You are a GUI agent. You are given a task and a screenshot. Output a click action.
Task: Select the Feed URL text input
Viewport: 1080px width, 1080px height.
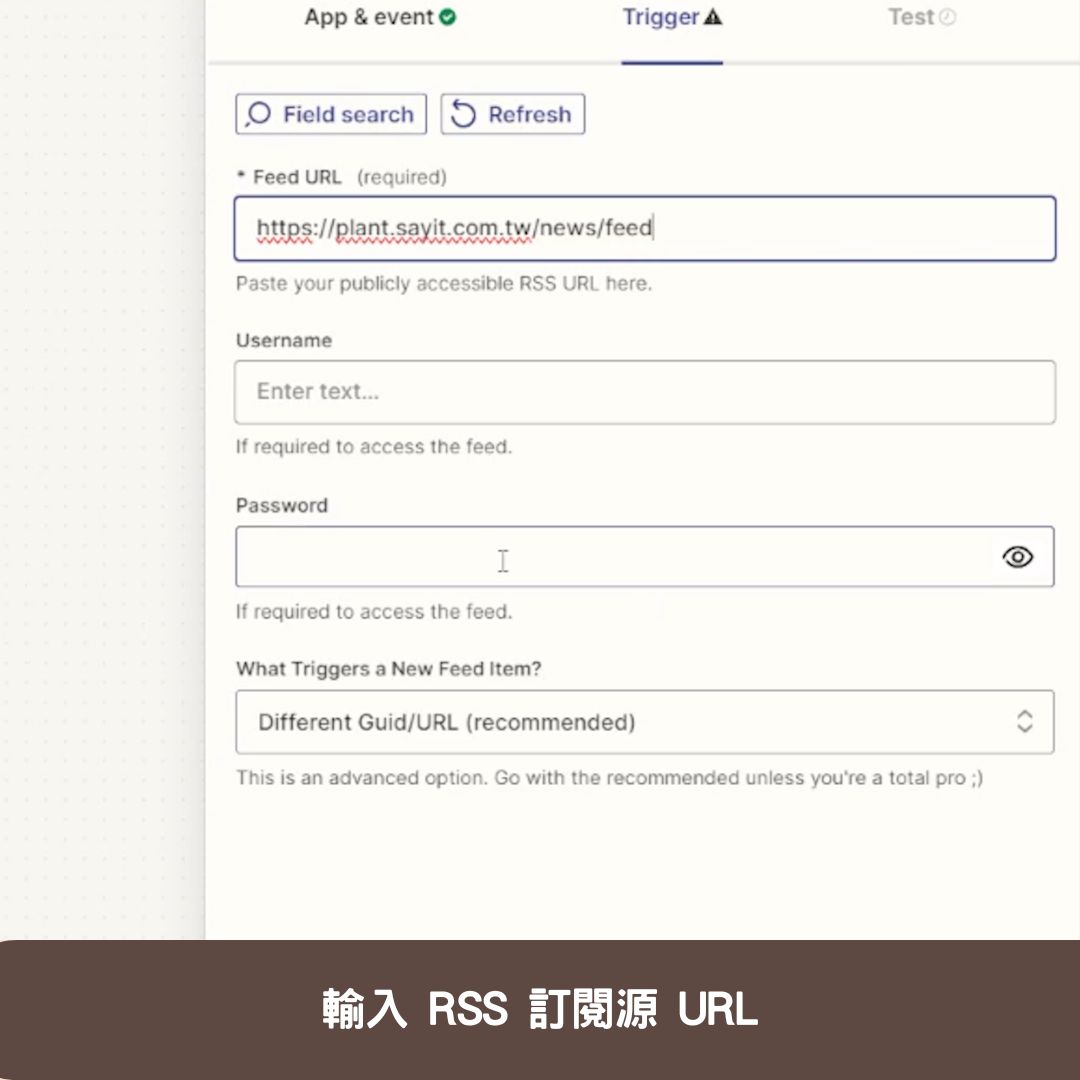(645, 228)
